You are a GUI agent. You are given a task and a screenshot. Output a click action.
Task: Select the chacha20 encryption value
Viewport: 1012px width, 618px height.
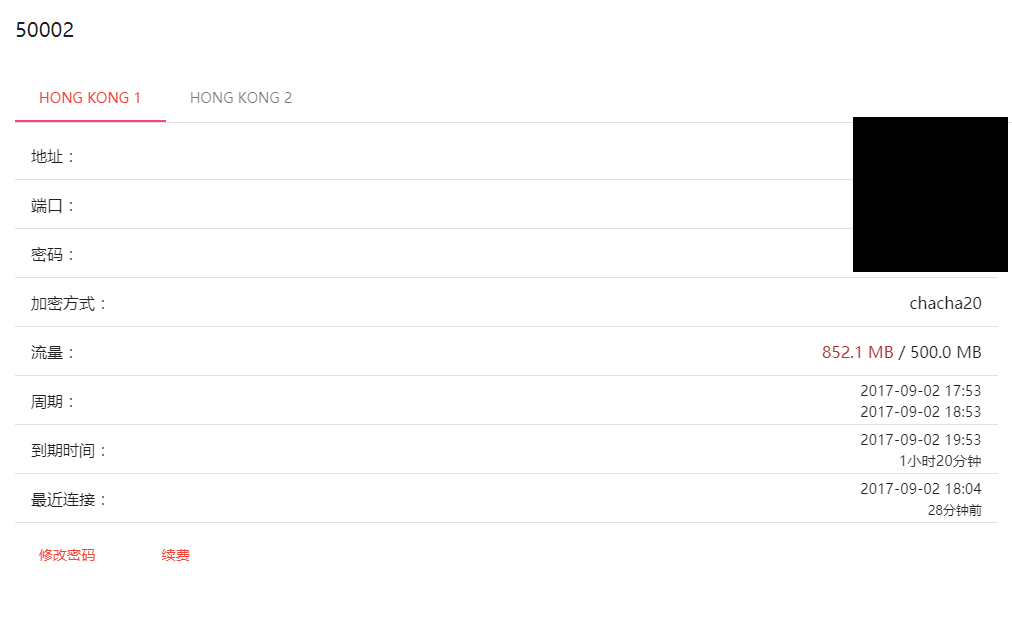944,303
